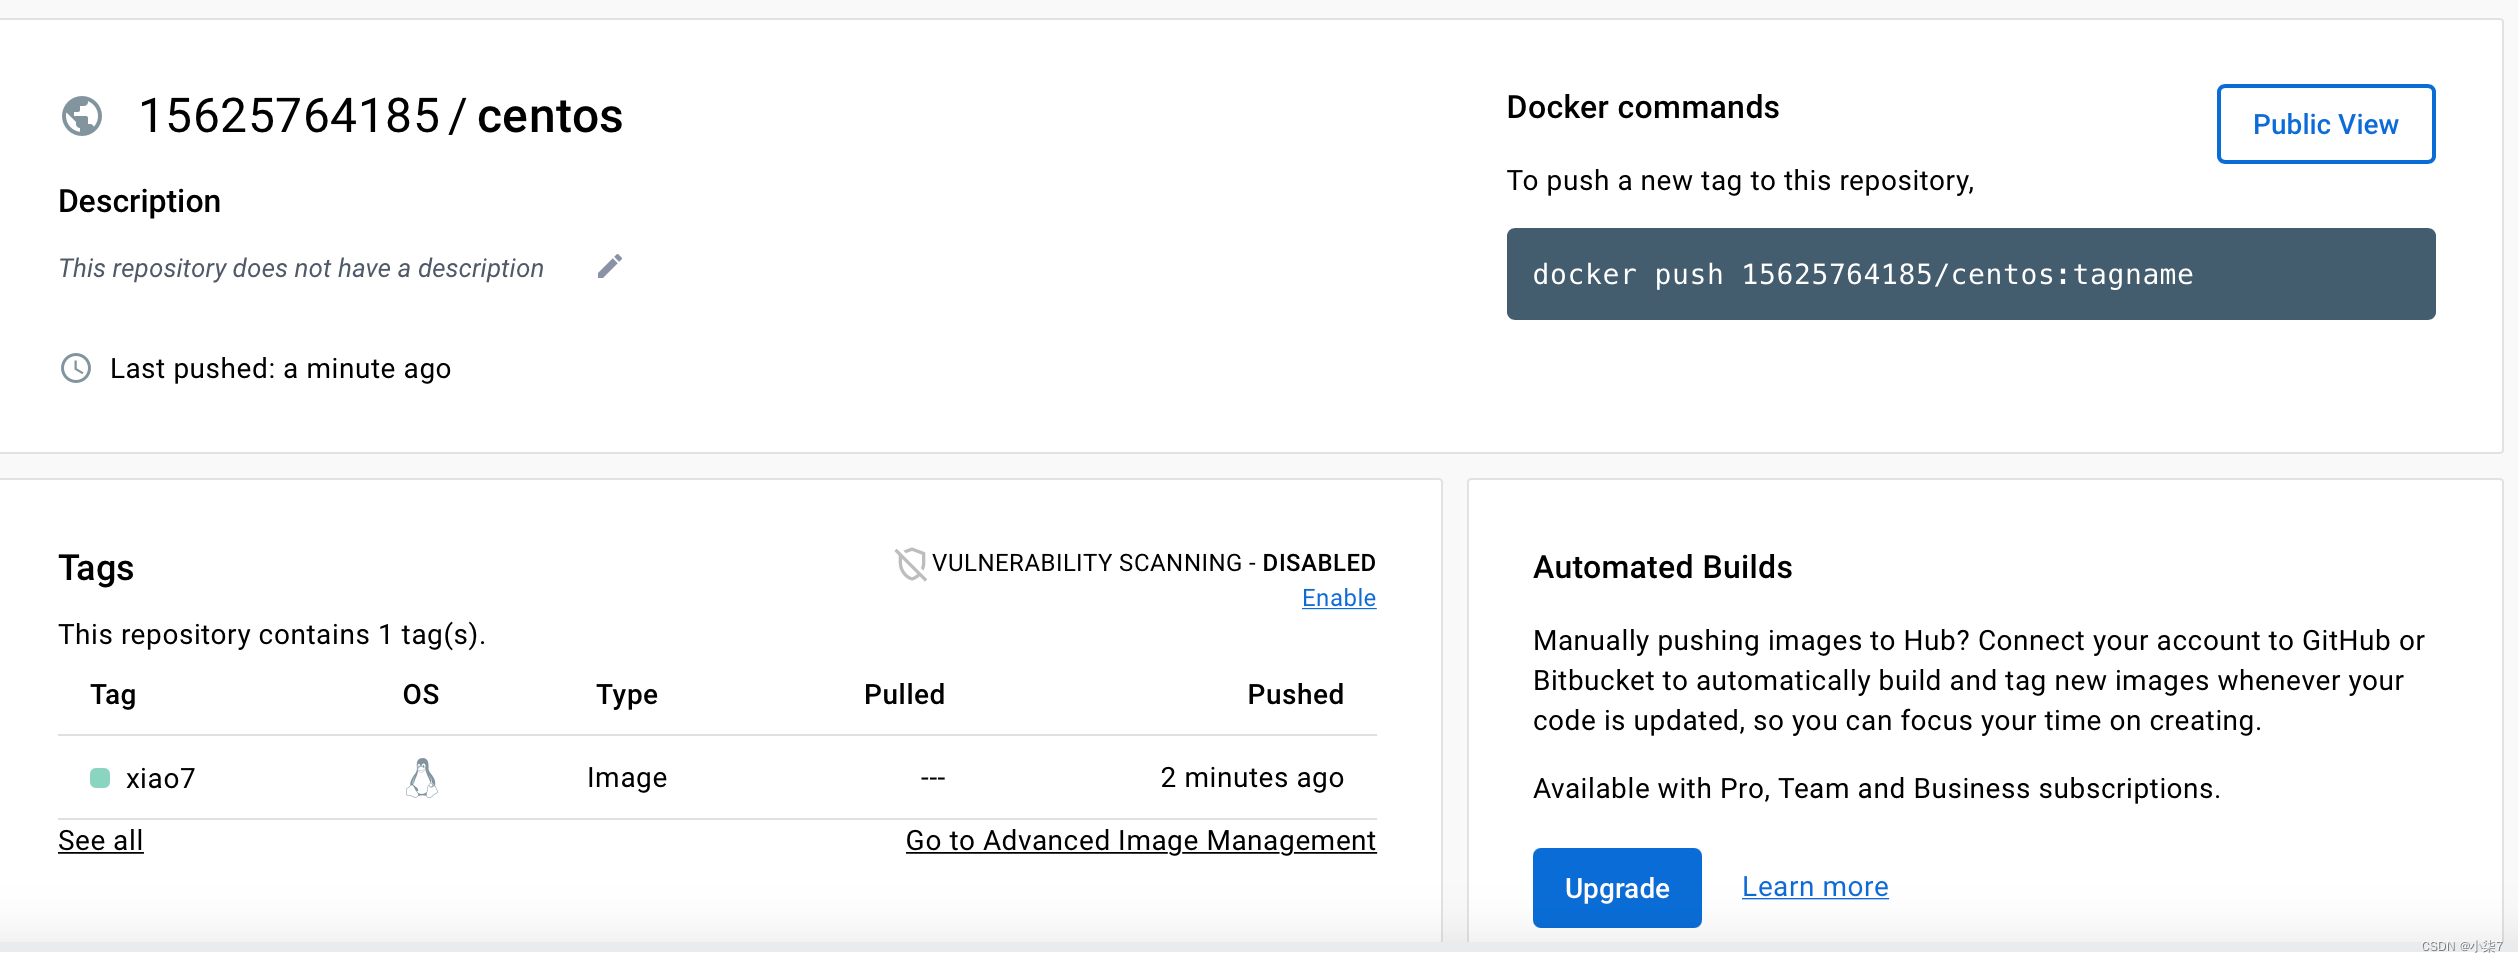Click the Description heading

point(139,202)
